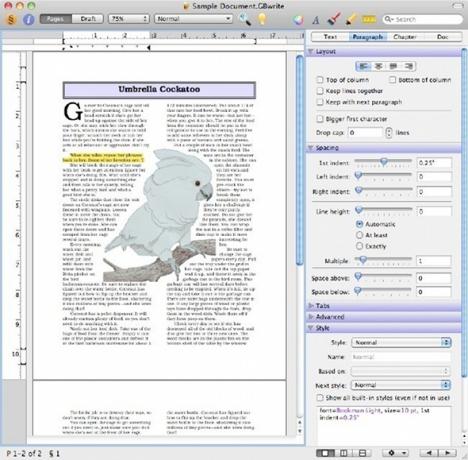Open the gear action menu
468x460 pixels.
click(x=395, y=453)
